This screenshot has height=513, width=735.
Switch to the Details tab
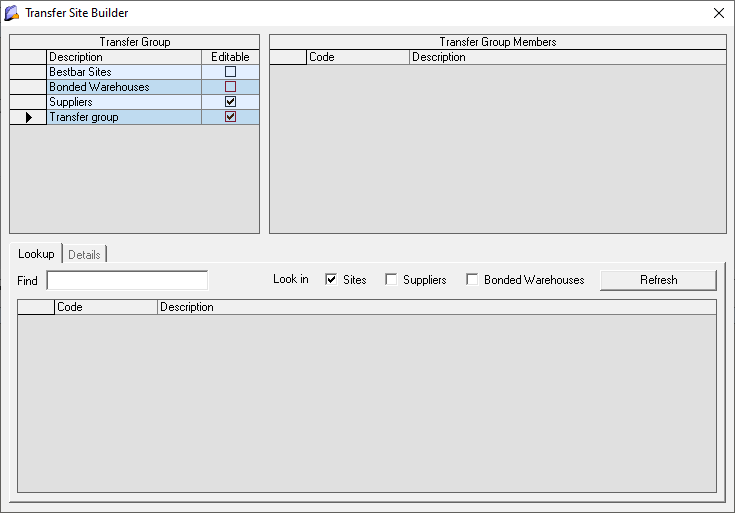point(84,255)
